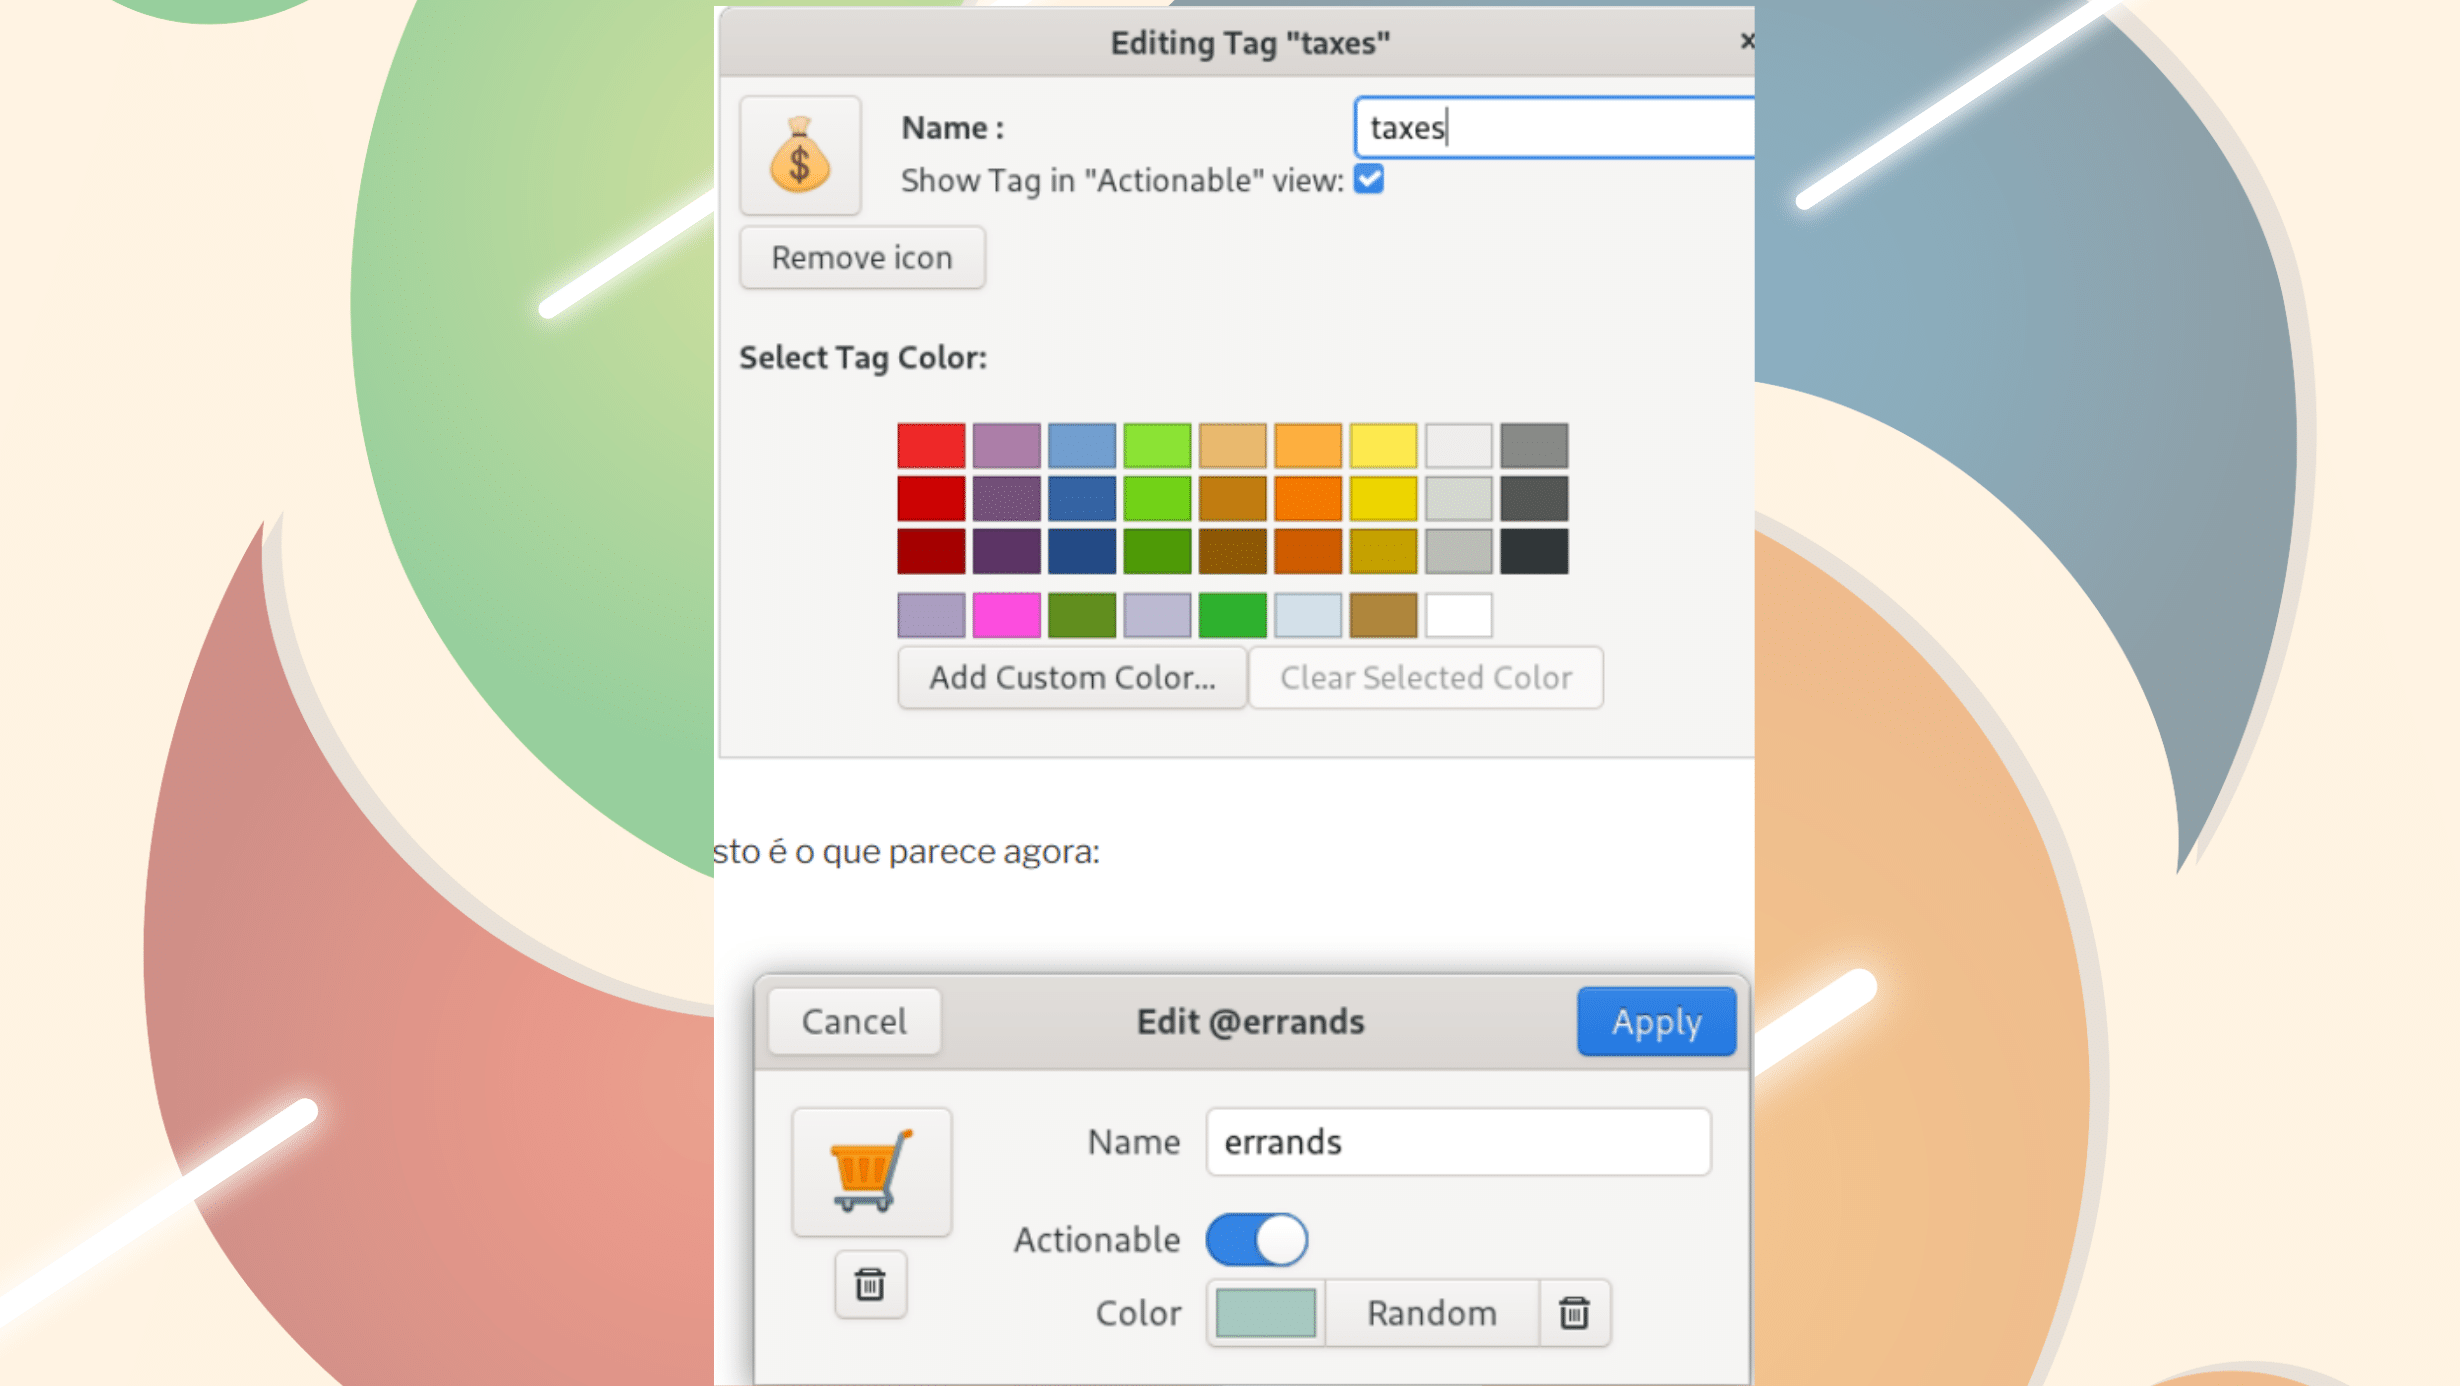Click the blue Apply button
Image resolution: width=2460 pixels, height=1386 pixels.
[x=1656, y=1021]
